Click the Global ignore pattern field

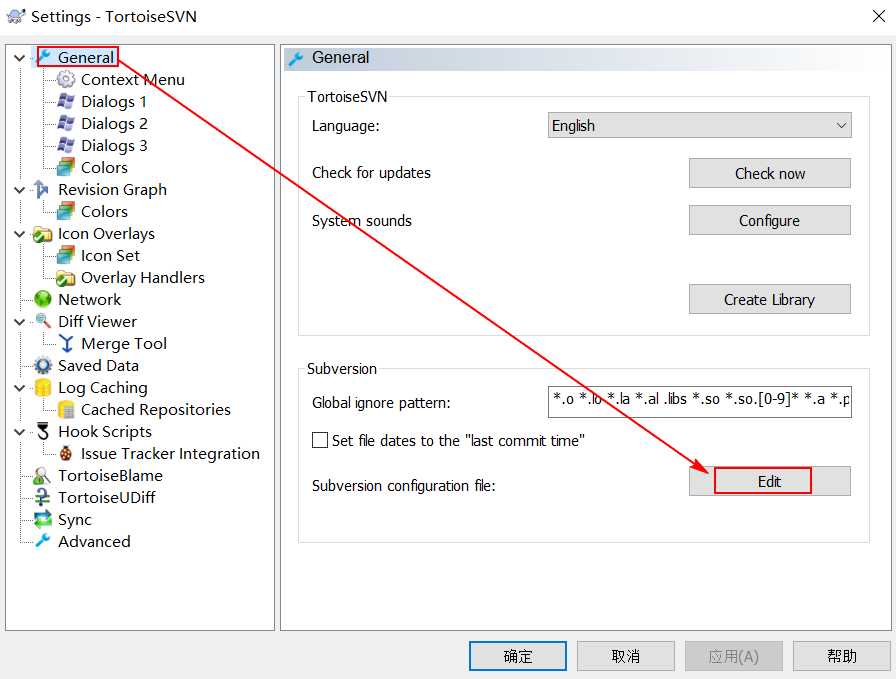(x=699, y=402)
